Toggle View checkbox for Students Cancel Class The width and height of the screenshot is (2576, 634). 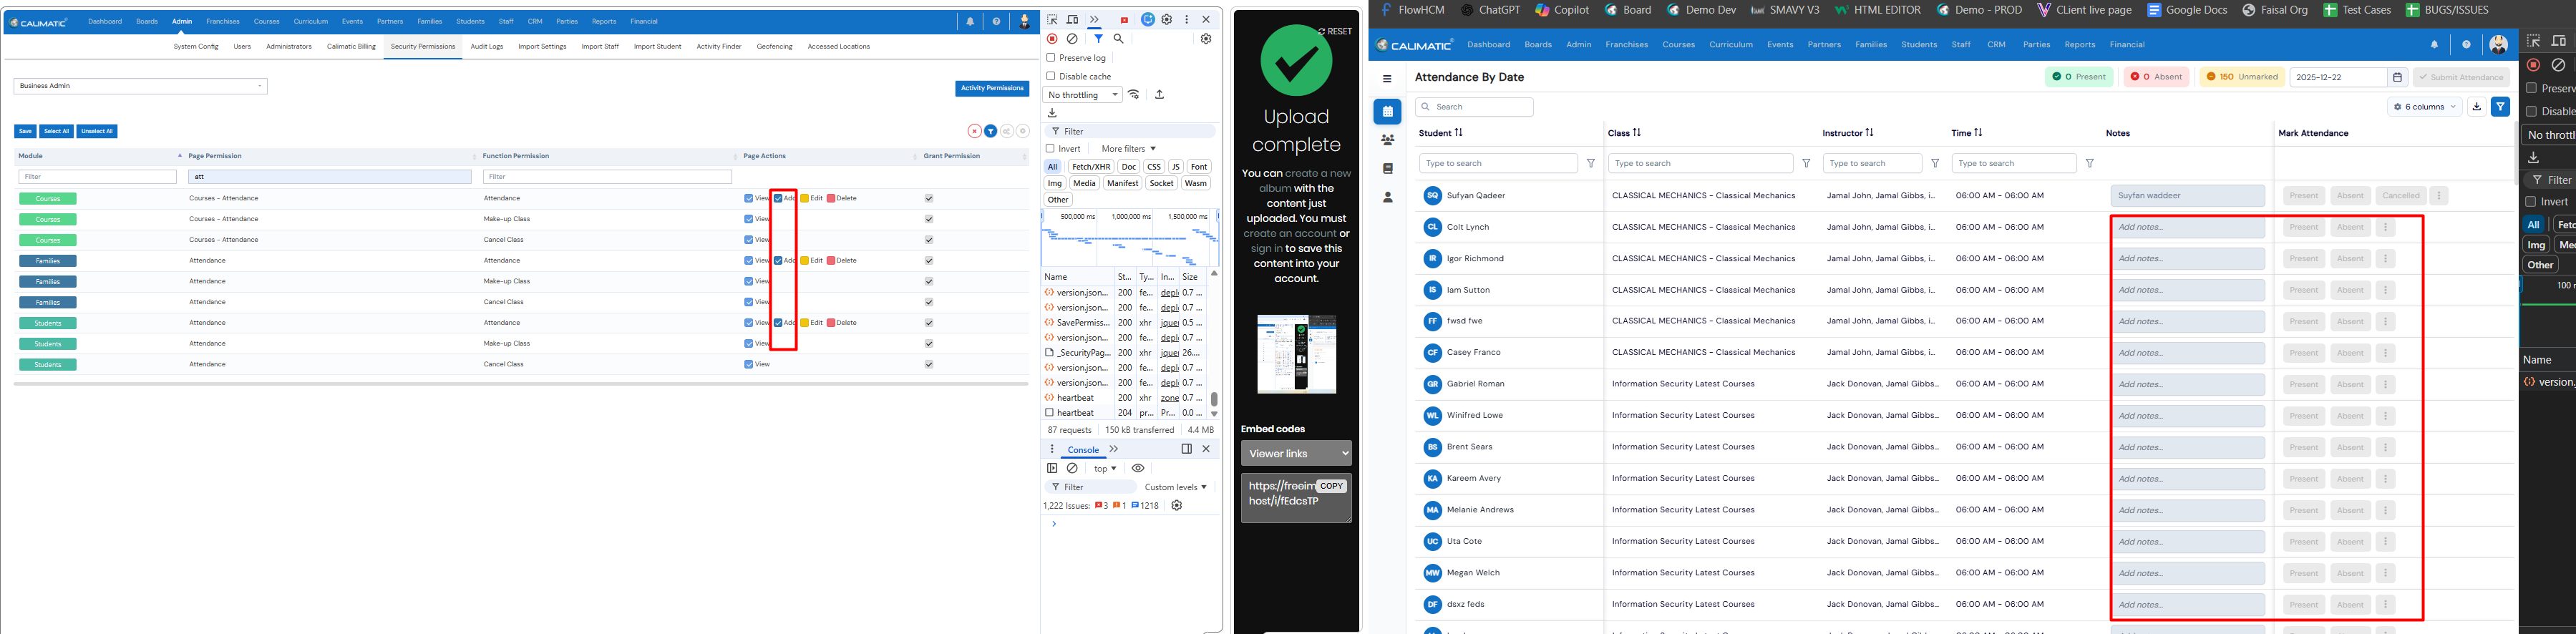pyautogui.click(x=749, y=365)
